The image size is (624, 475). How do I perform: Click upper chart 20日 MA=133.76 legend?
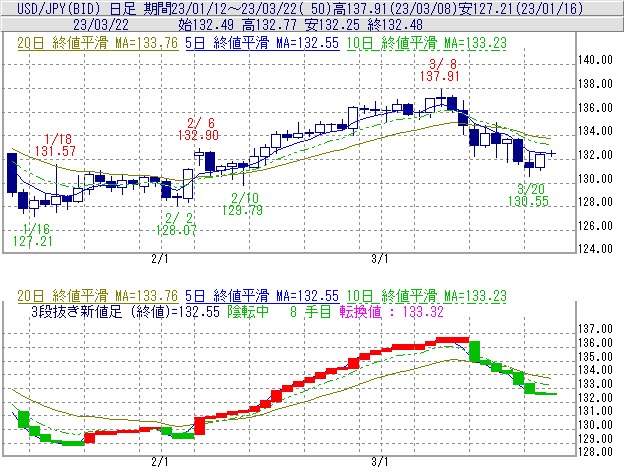(98, 43)
